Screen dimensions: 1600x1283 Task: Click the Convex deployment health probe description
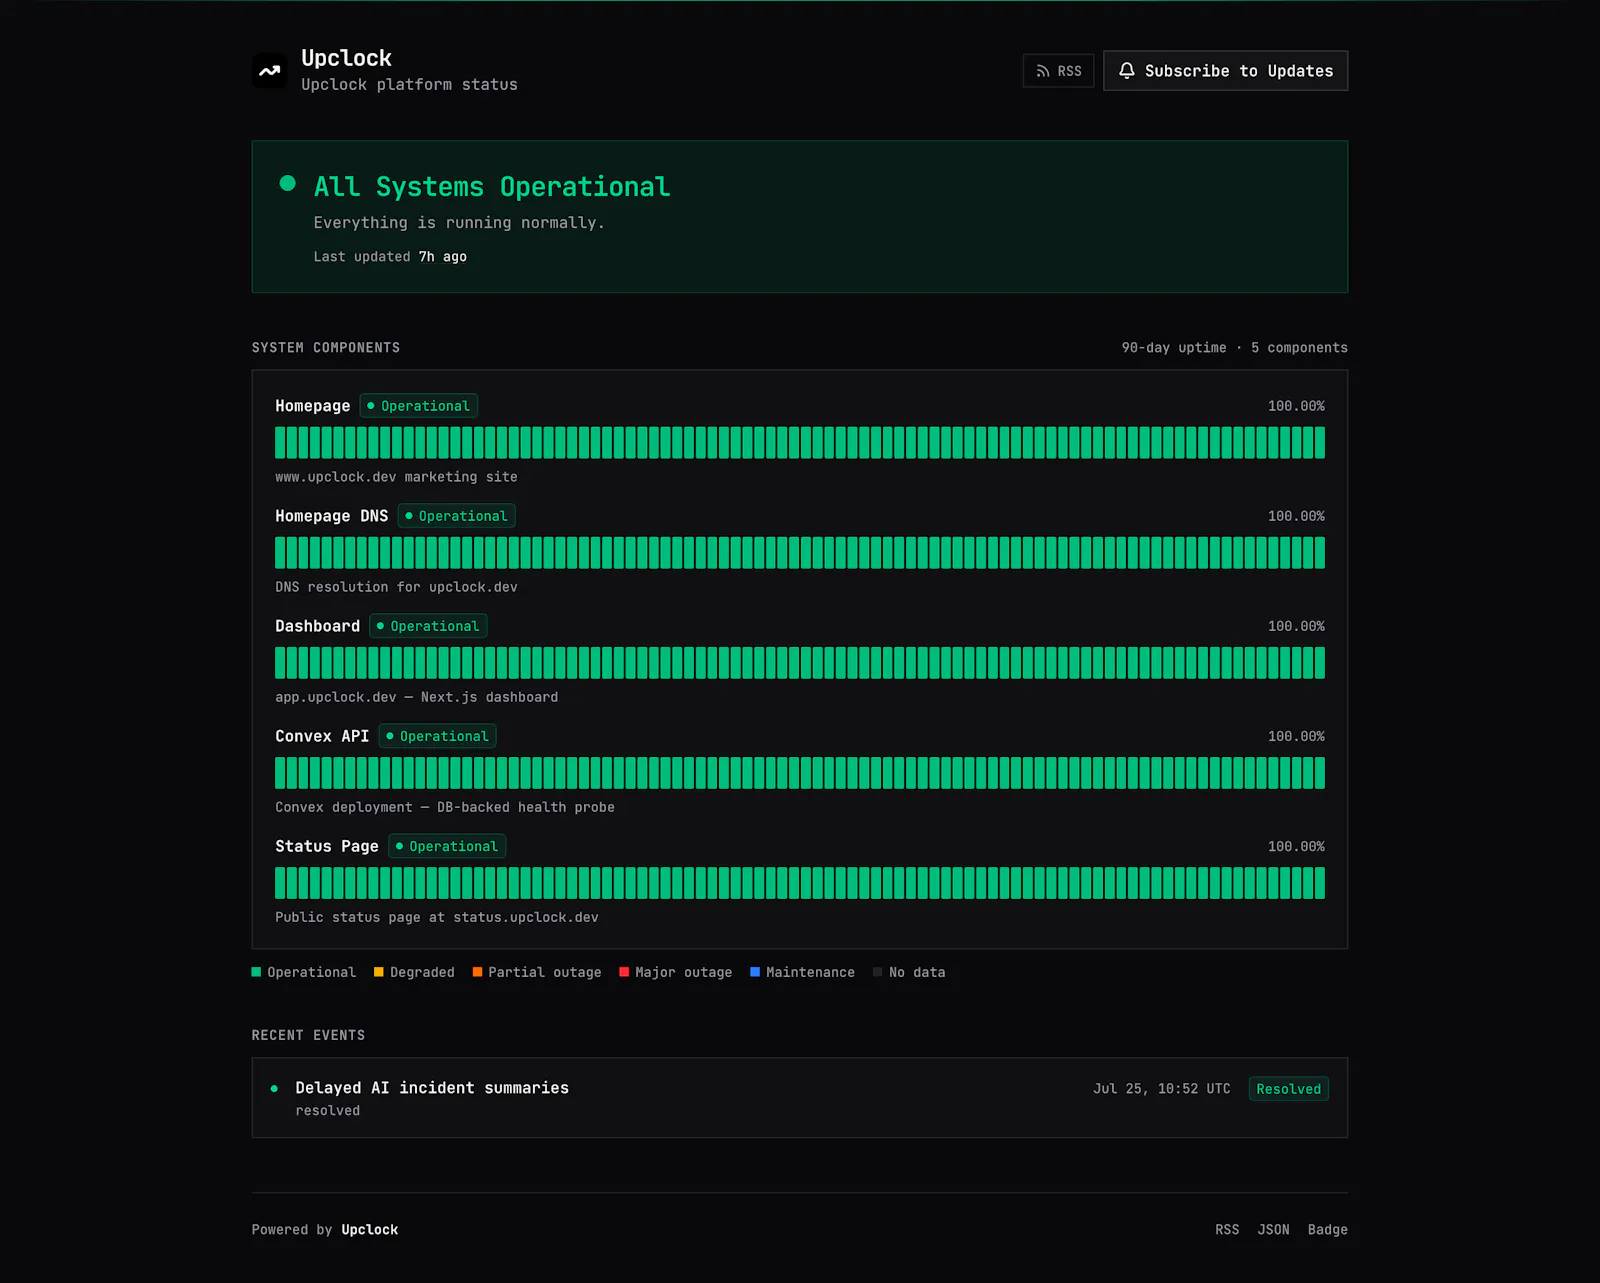tap(445, 807)
